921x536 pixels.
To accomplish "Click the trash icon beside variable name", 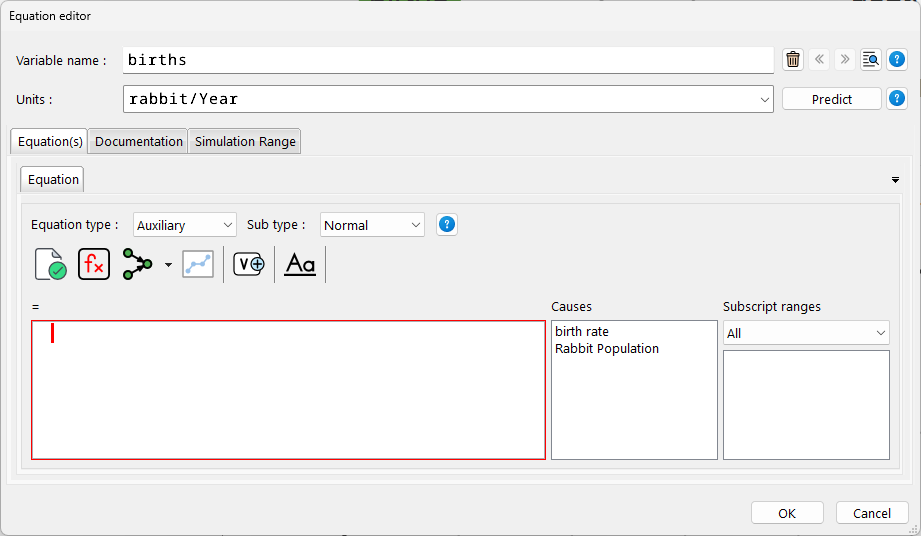I will tap(793, 60).
